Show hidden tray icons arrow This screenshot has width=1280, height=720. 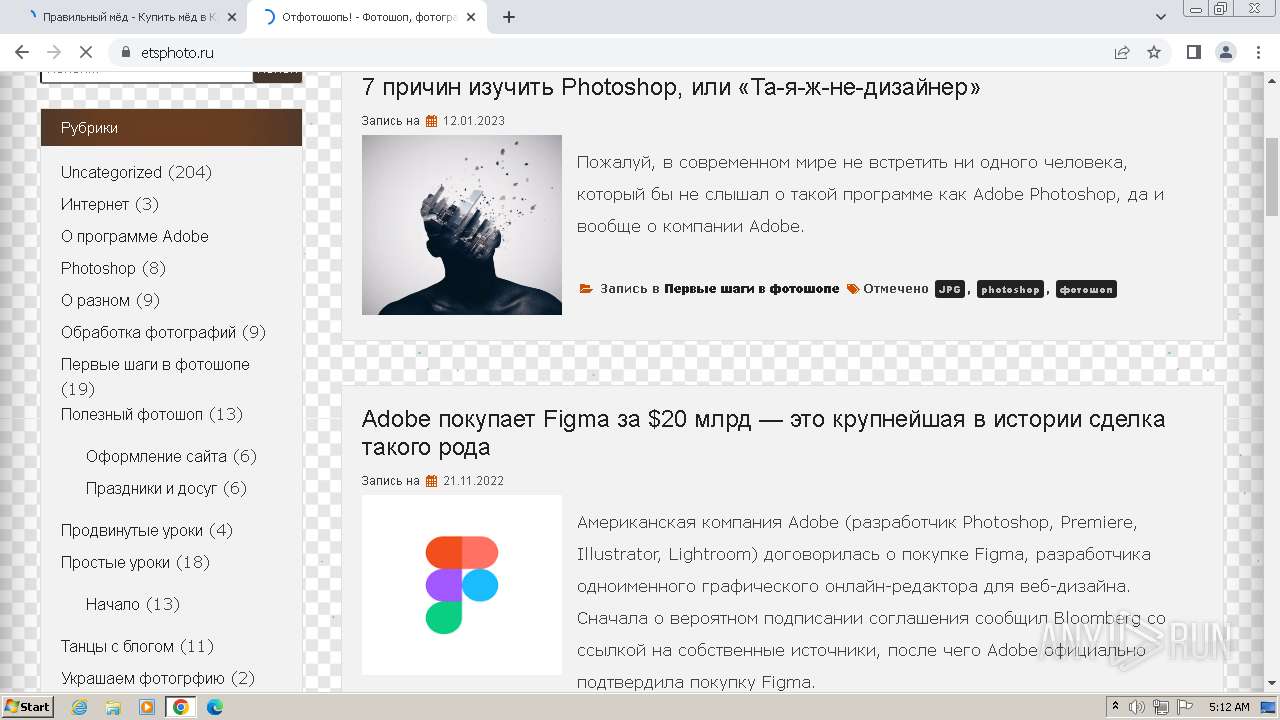point(1115,707)
